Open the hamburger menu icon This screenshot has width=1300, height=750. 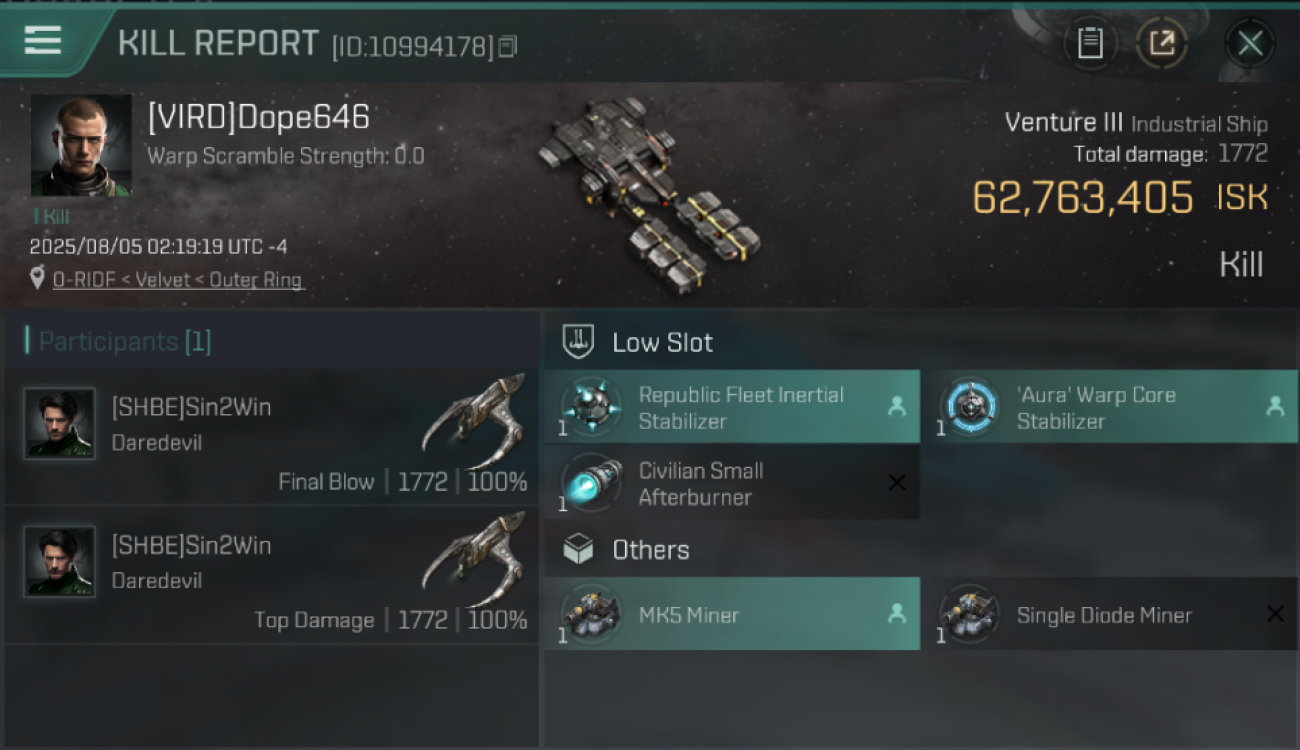(42, 41)
